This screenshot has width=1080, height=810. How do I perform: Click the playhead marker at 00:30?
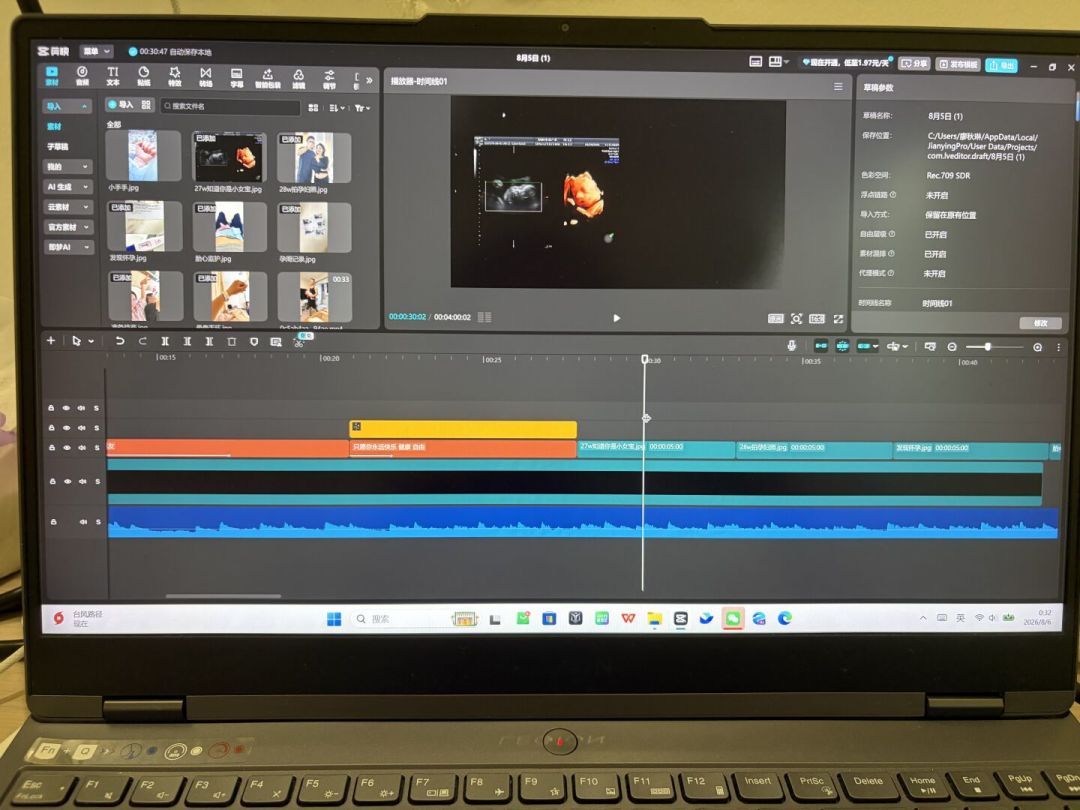(x=645, y=360)
